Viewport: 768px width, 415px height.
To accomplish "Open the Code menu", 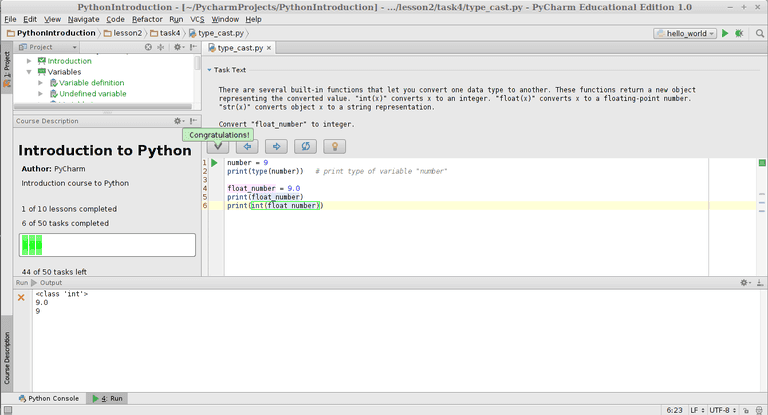I will click(x=115, y=19).
